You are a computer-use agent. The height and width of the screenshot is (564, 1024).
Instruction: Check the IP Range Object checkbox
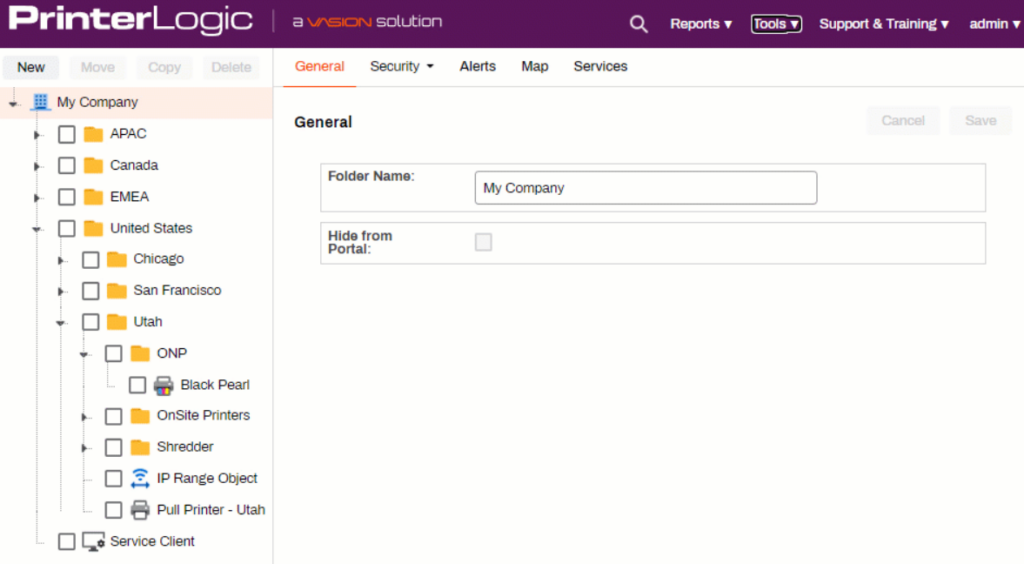114,479
